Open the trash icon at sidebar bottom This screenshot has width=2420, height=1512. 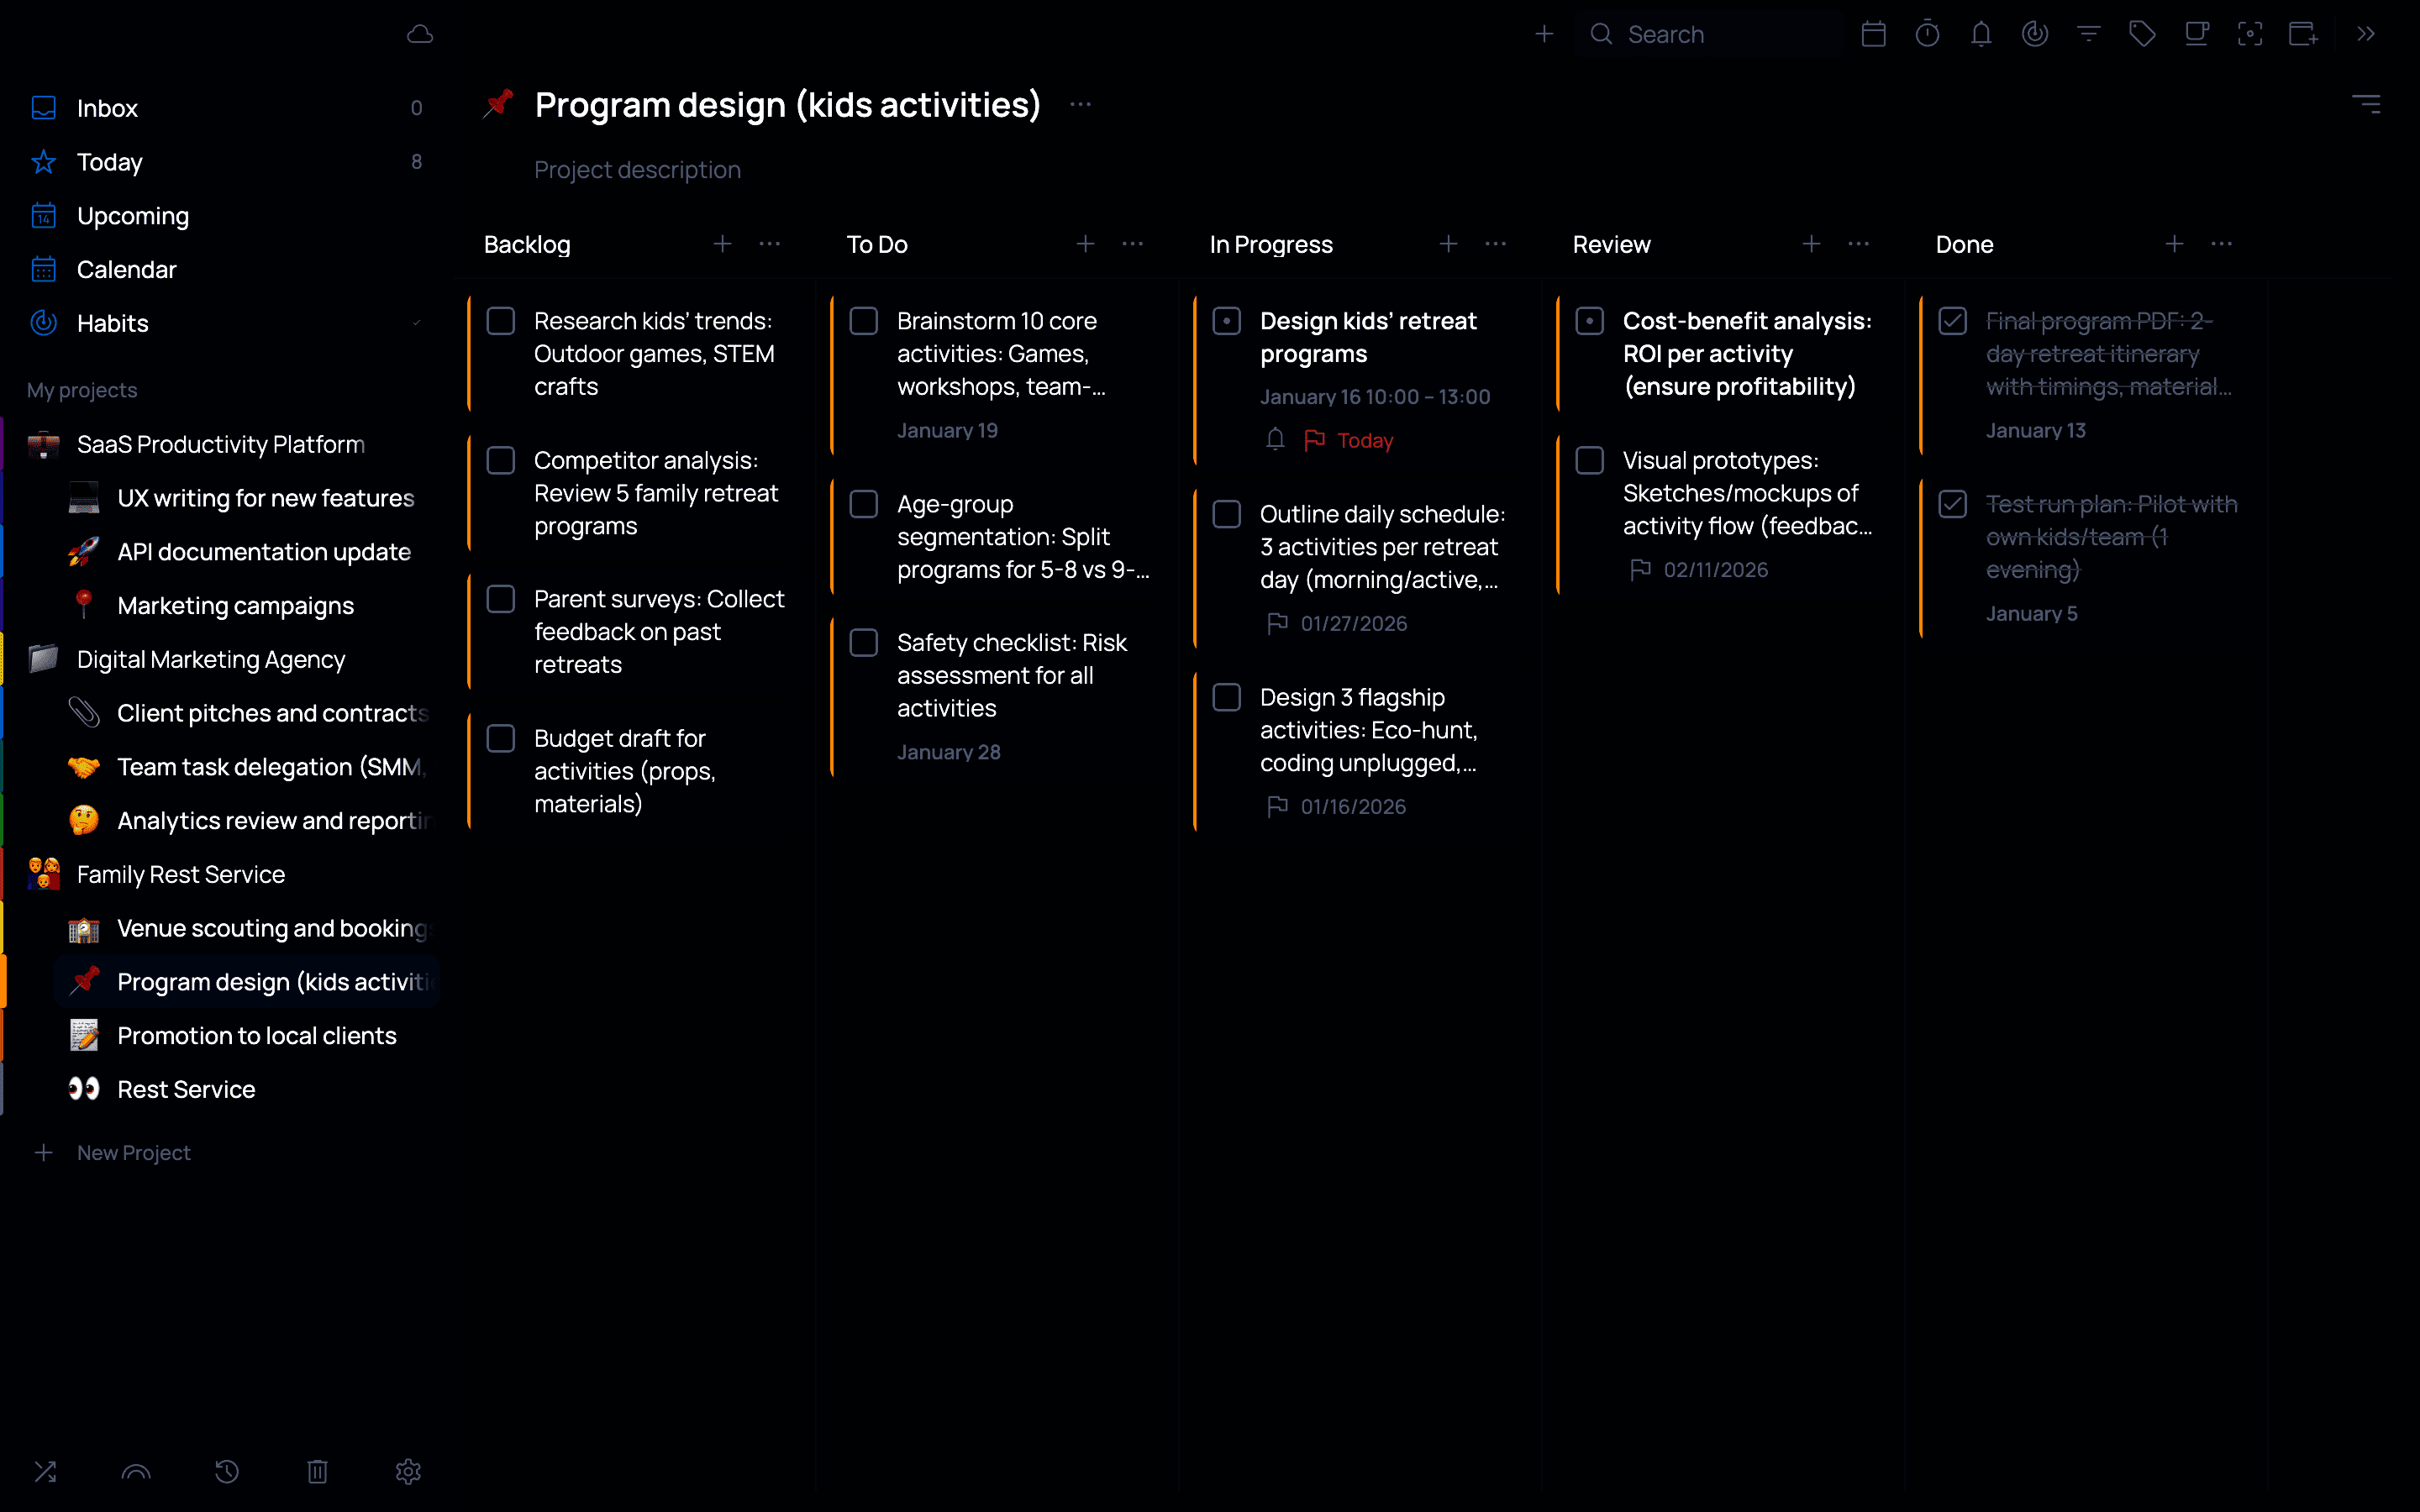317,1471
